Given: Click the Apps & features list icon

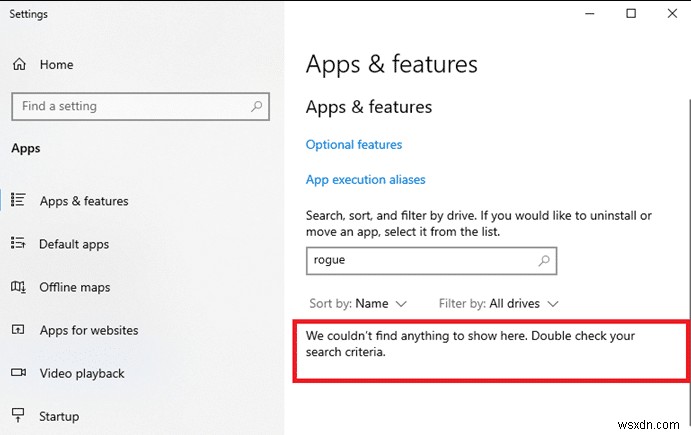Looking at the screenshot, I should tap(18, 201).
